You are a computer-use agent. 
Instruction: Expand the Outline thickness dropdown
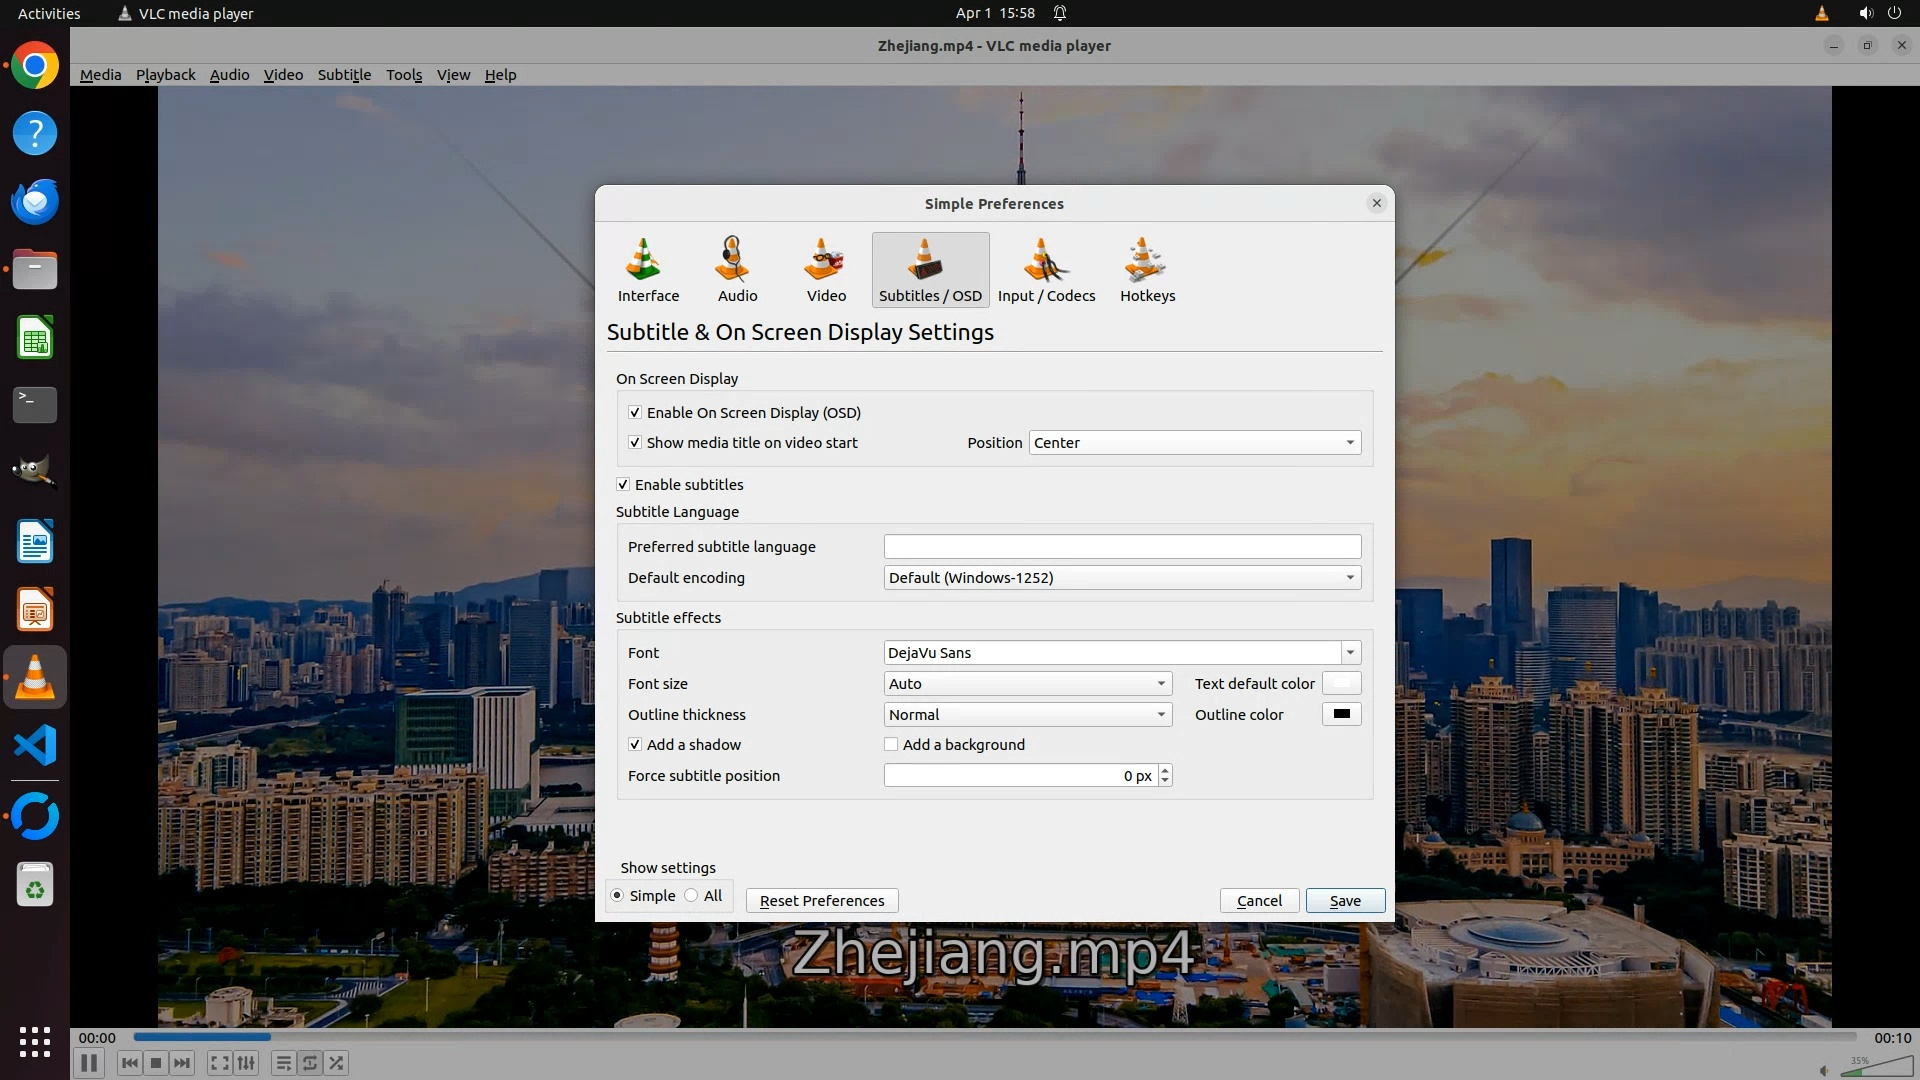[1027, 714]
